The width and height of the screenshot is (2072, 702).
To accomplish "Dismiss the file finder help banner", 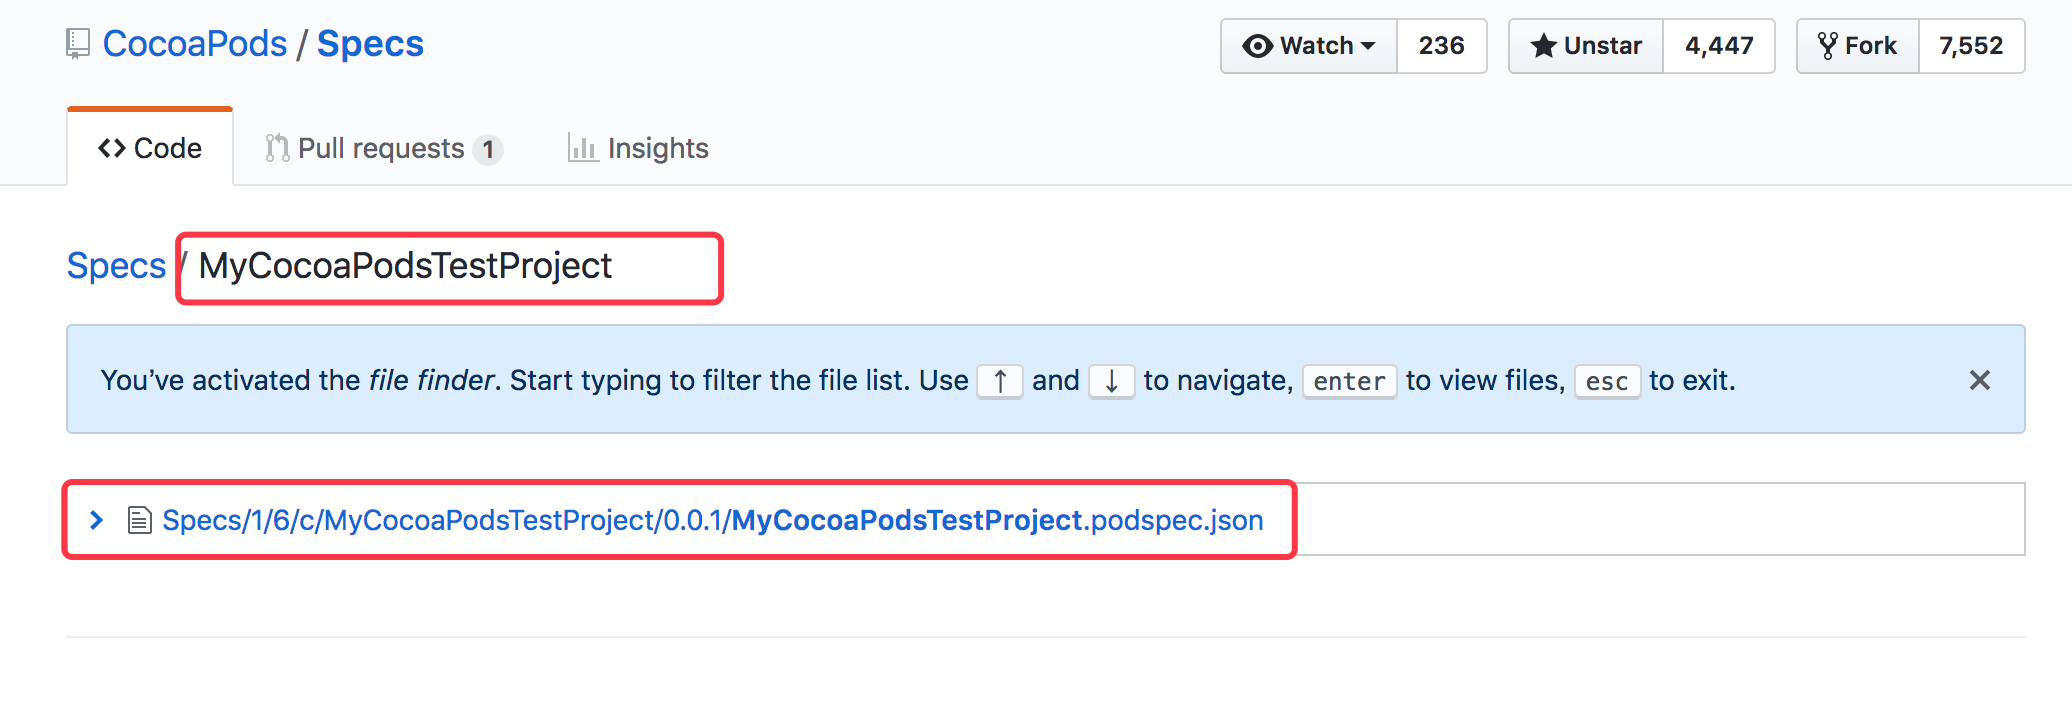I will point(1979,380).
